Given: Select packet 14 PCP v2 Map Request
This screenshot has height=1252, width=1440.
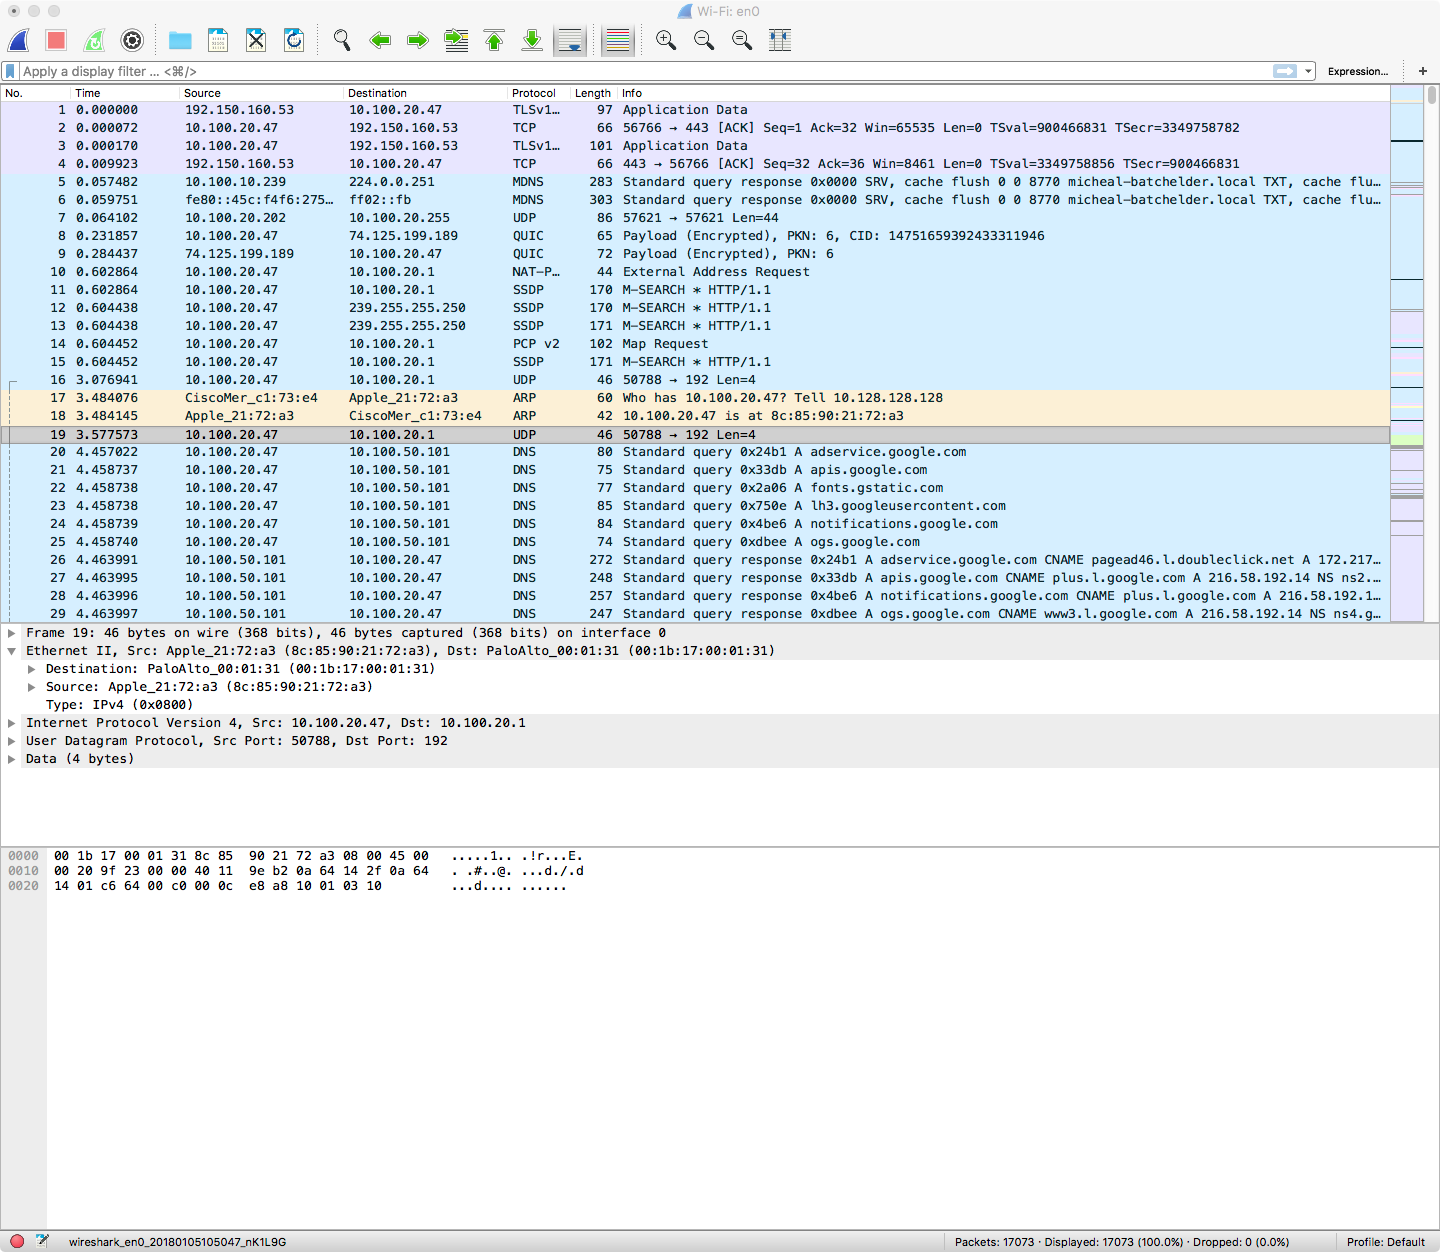Looking at the screenshot, I should click(x=695, y=344).
